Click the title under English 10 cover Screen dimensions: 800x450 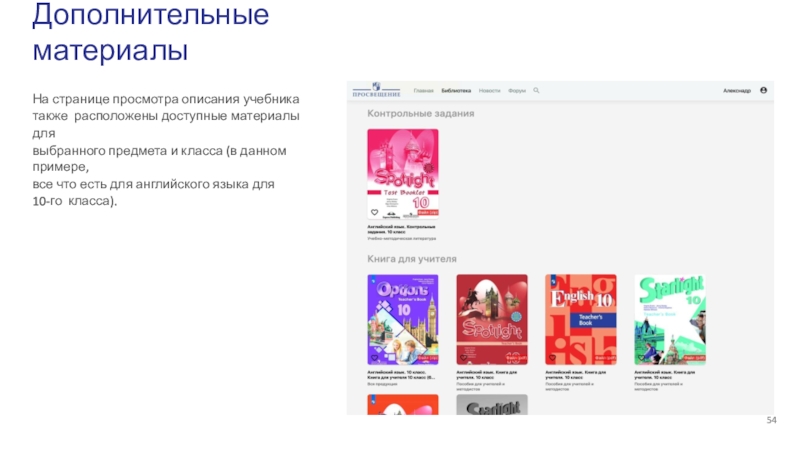tap(576, 375)
